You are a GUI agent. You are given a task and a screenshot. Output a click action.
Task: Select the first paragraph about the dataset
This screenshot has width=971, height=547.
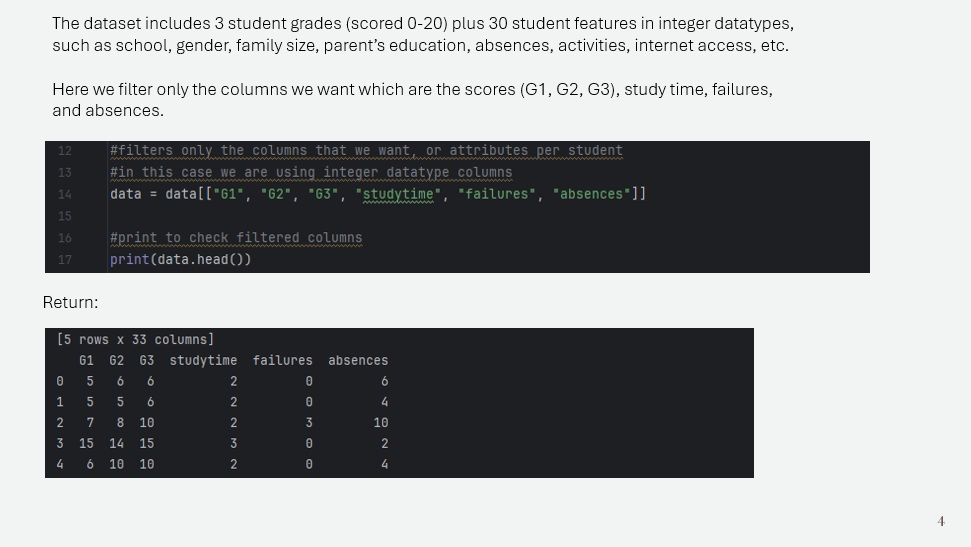(x=423, y=35)
